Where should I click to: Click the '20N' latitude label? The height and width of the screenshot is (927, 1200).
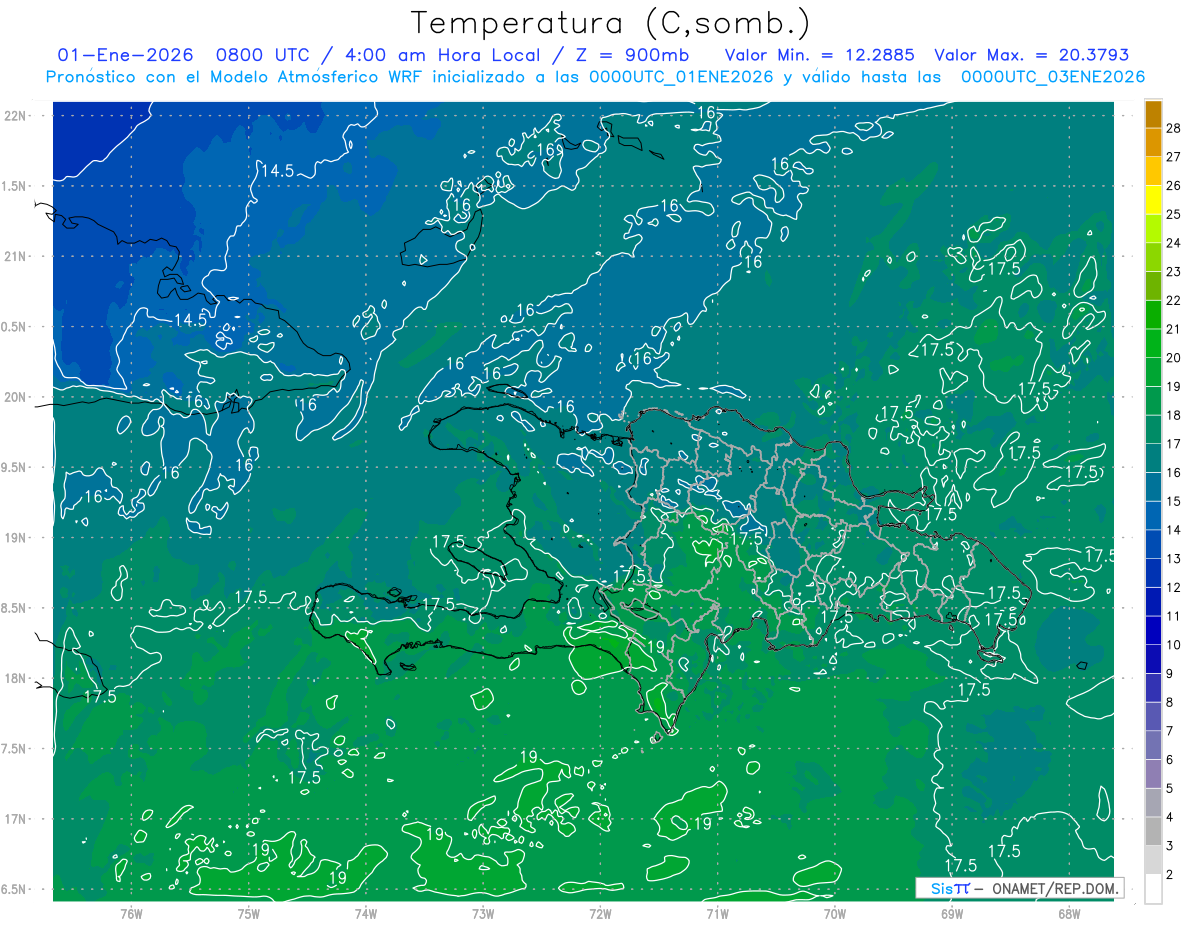pos(15,397)
